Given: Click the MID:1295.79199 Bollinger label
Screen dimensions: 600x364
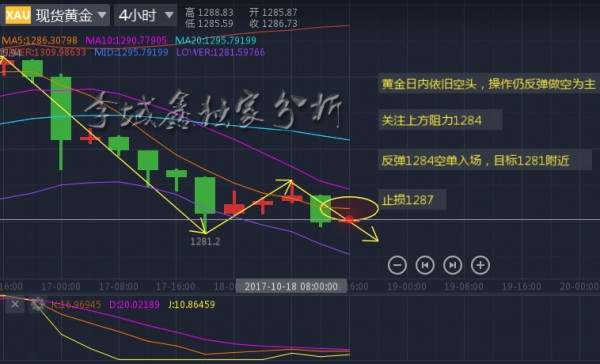Looking at the screenshot, I should [131, 52].
